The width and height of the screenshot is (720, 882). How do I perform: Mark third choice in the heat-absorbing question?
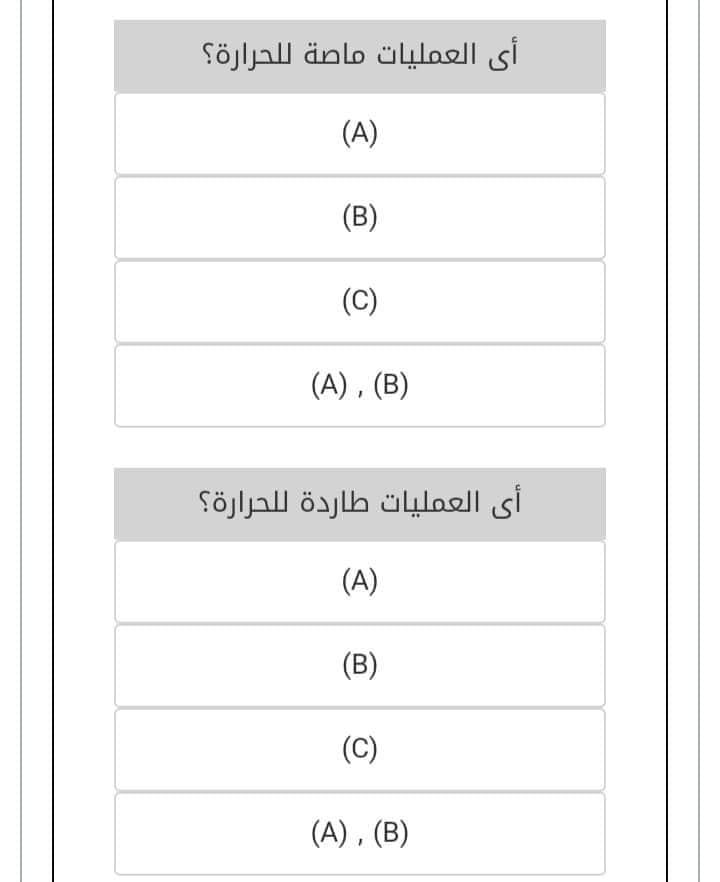click(x=359, y=301)
